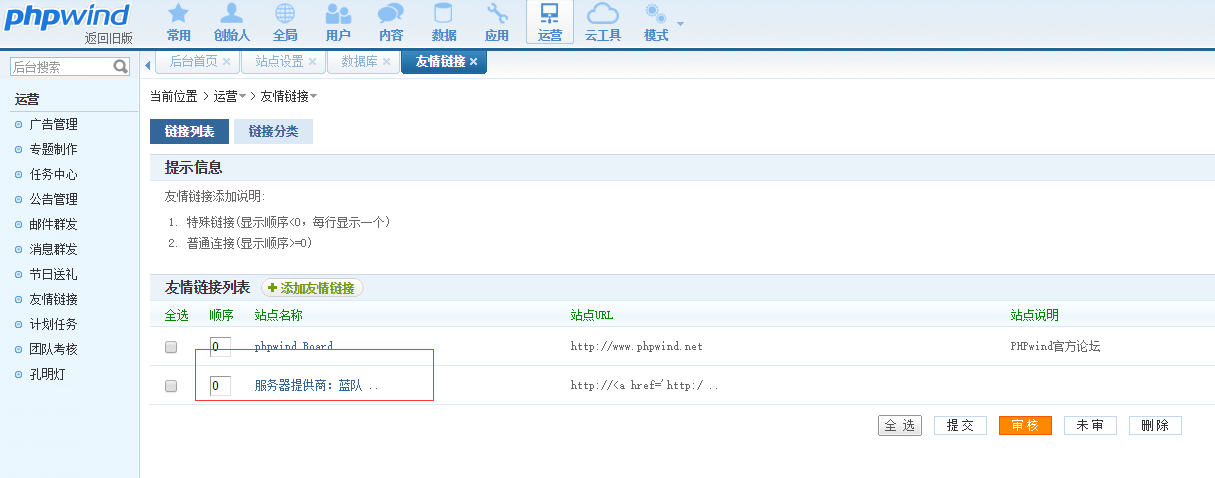Expand the 运营 breadcrumb dropdown

(242, 97)
